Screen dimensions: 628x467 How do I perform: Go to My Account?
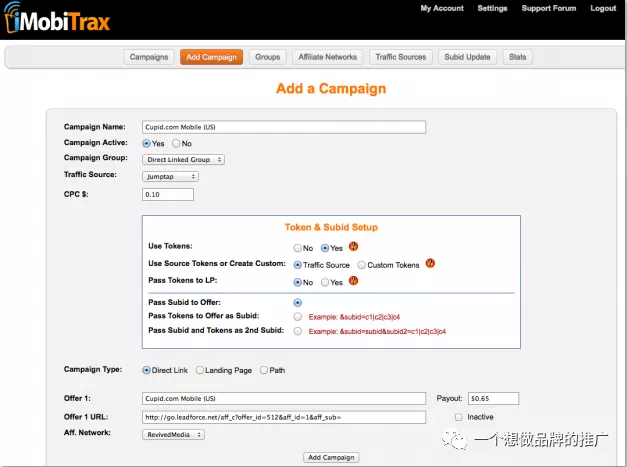[x=442, y=8]
